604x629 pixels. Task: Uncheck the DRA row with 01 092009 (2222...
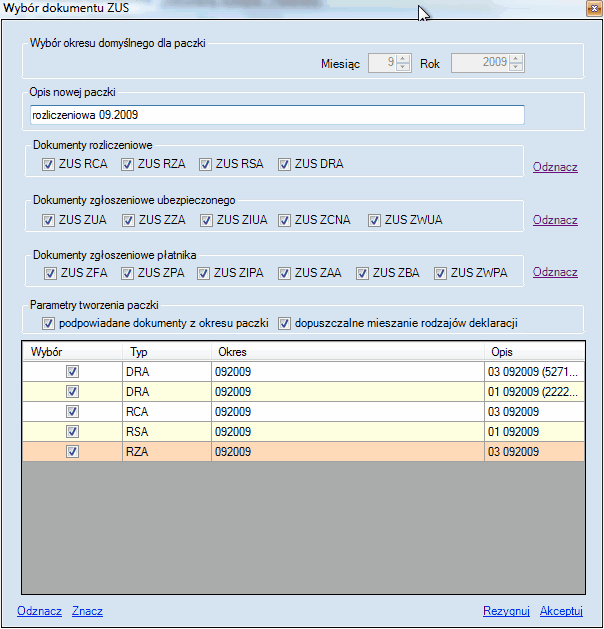[73, 392]
